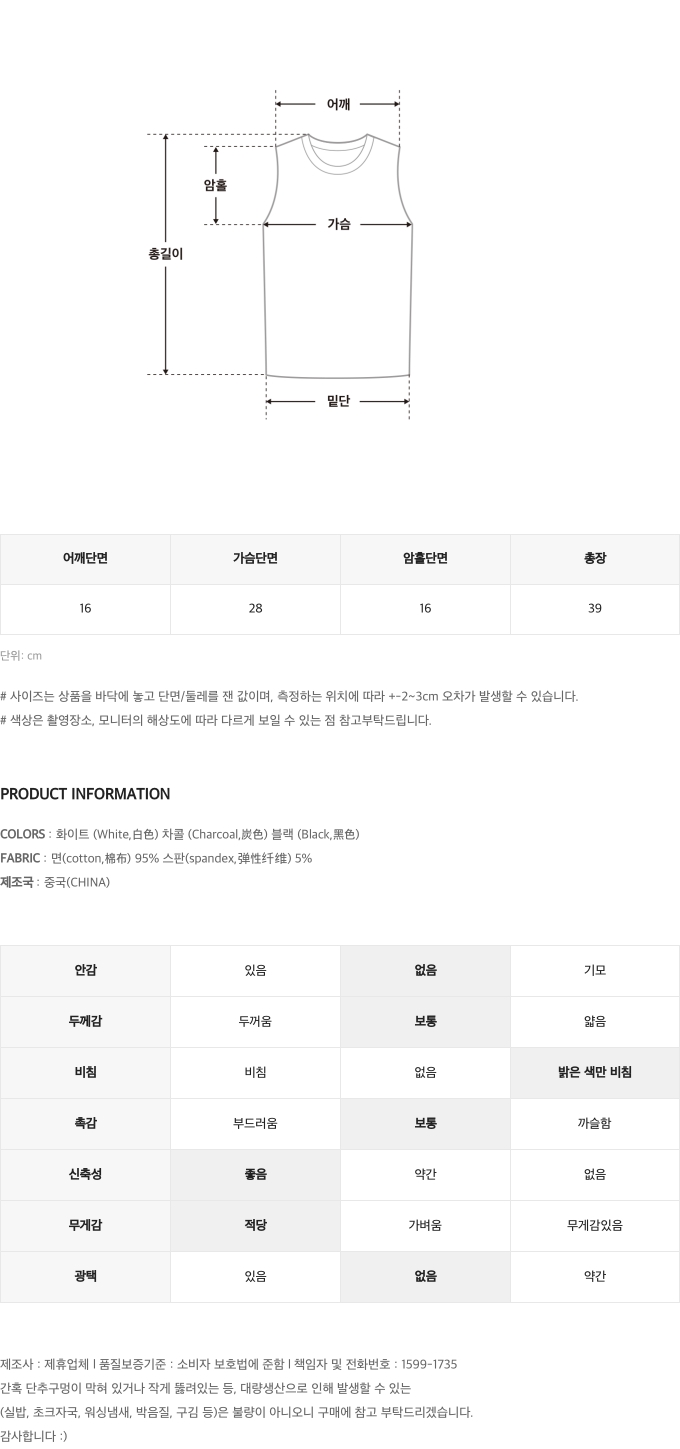Select the 기모 option in 안감 row

pyautogui.click(x=595, y=971)
